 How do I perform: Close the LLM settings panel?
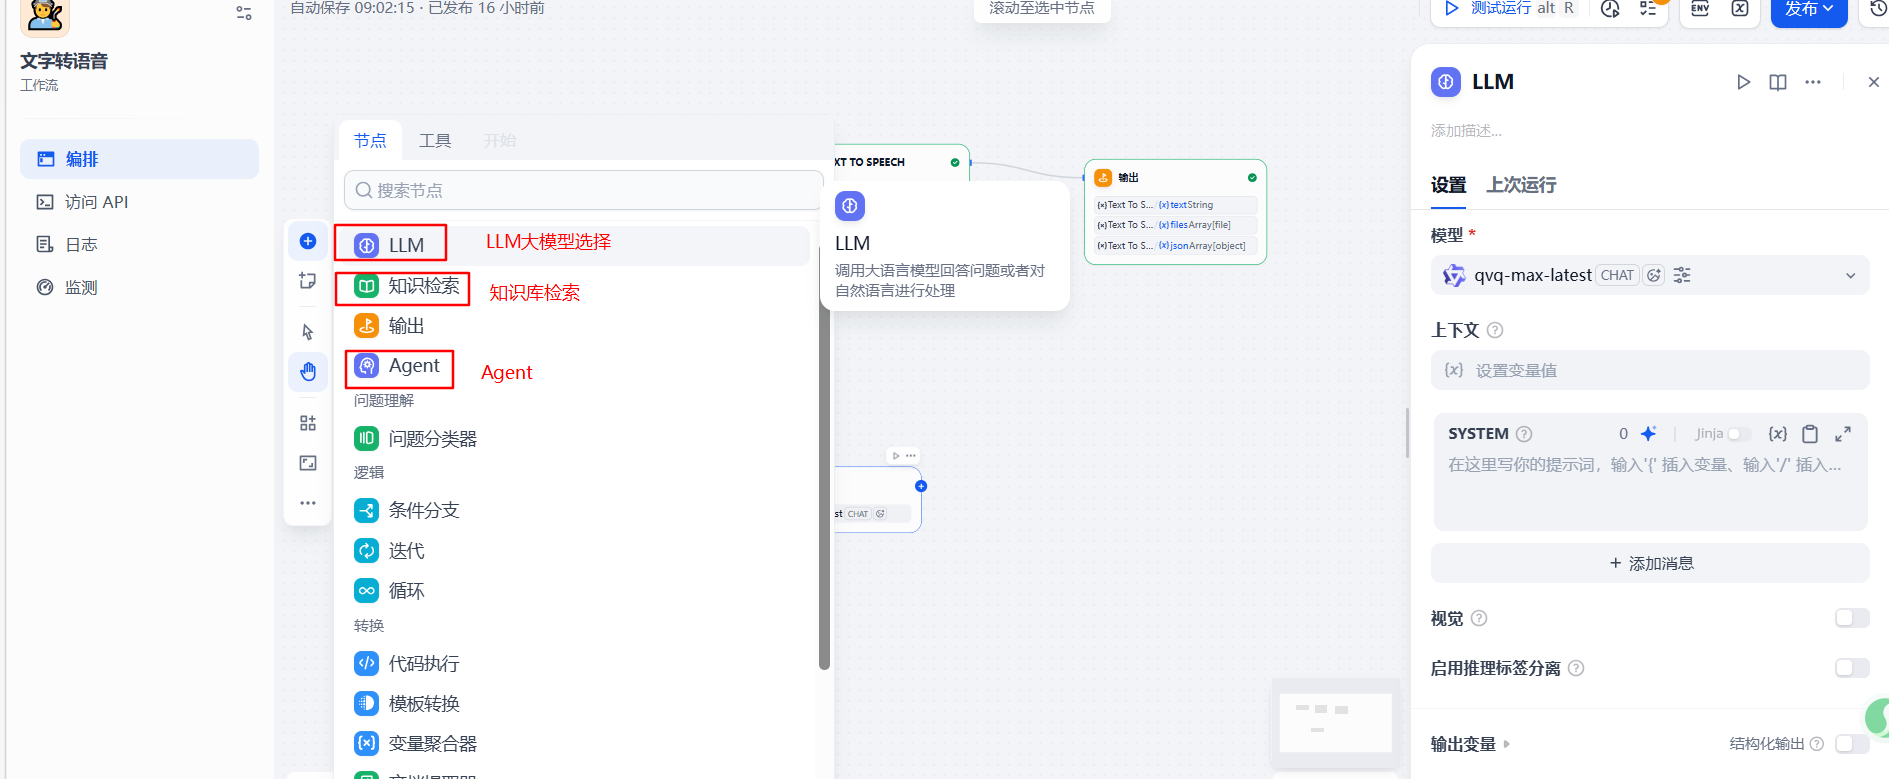[1874, 82]
